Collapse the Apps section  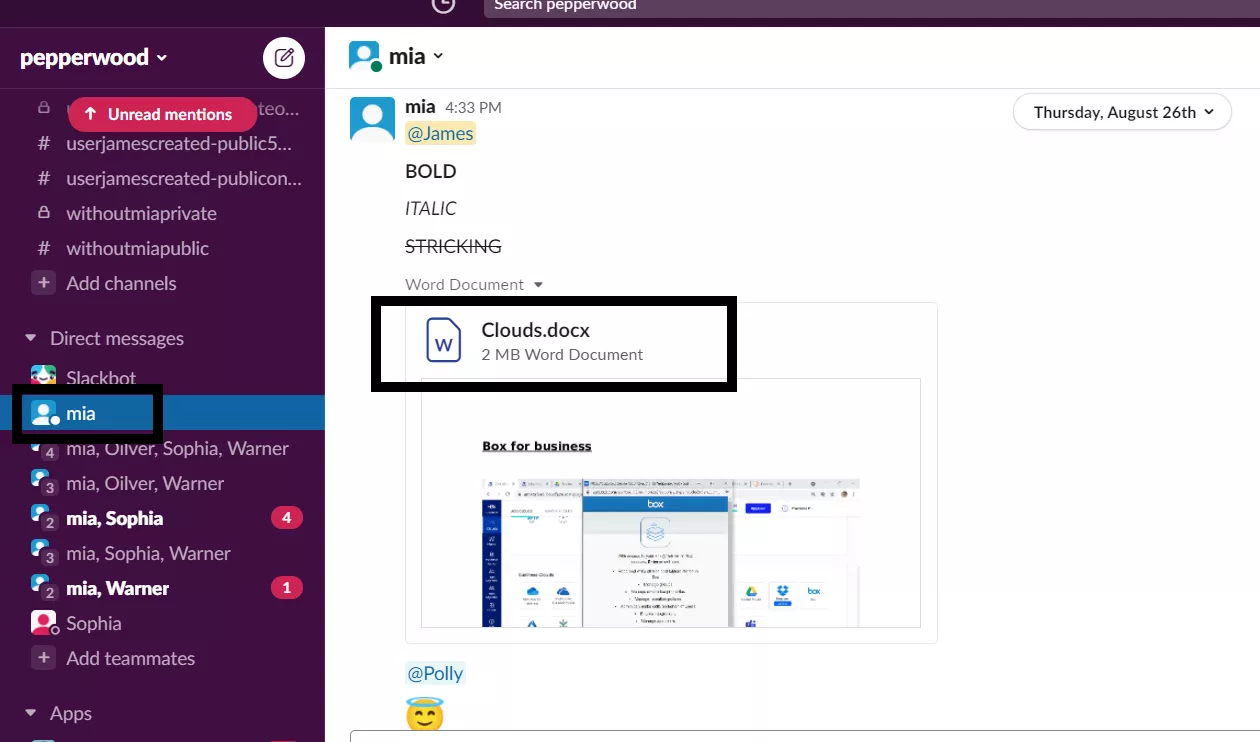pos(30,713)
